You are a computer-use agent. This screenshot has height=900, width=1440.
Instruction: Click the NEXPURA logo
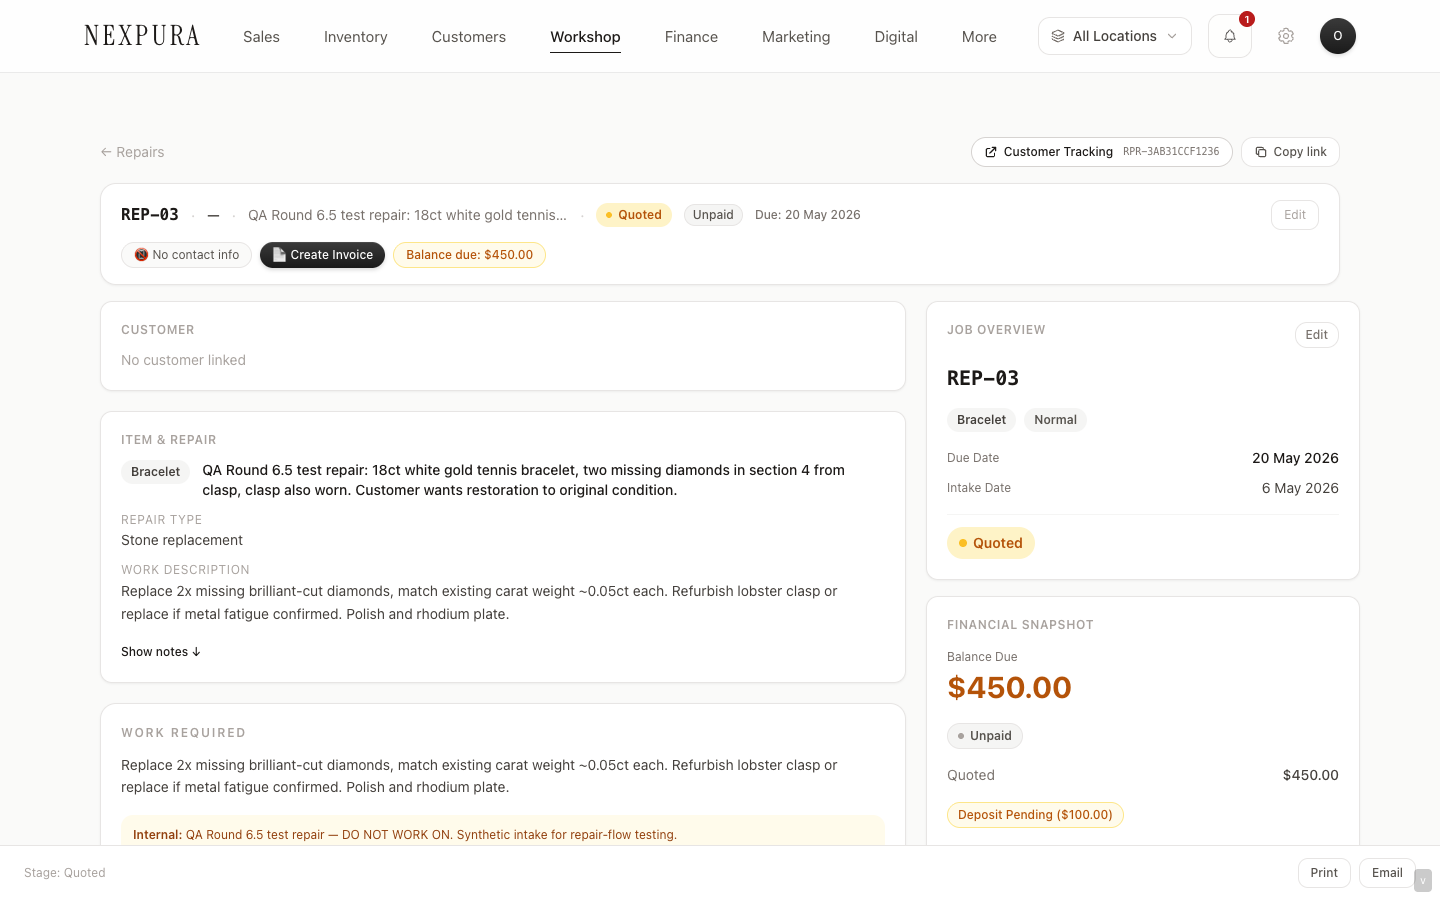142,36
